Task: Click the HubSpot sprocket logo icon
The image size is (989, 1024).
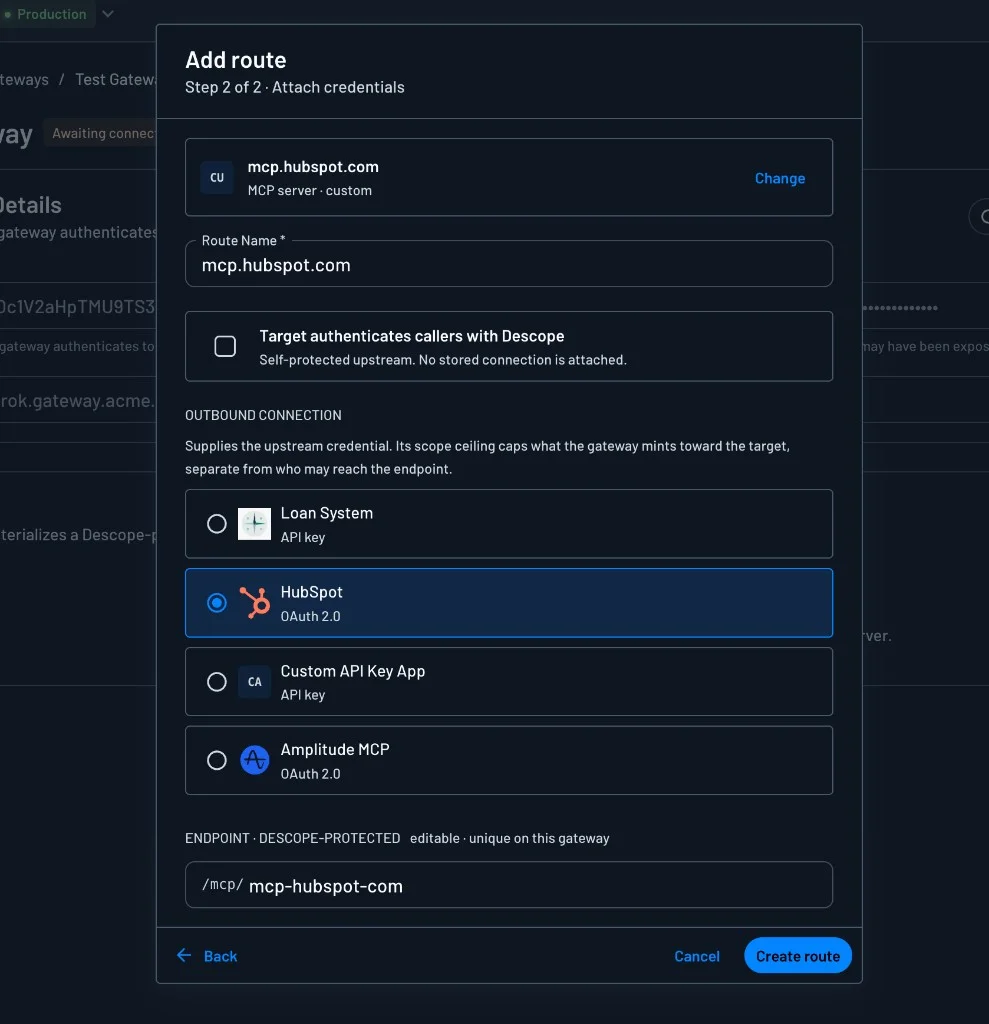Action: tap(254, 603)
